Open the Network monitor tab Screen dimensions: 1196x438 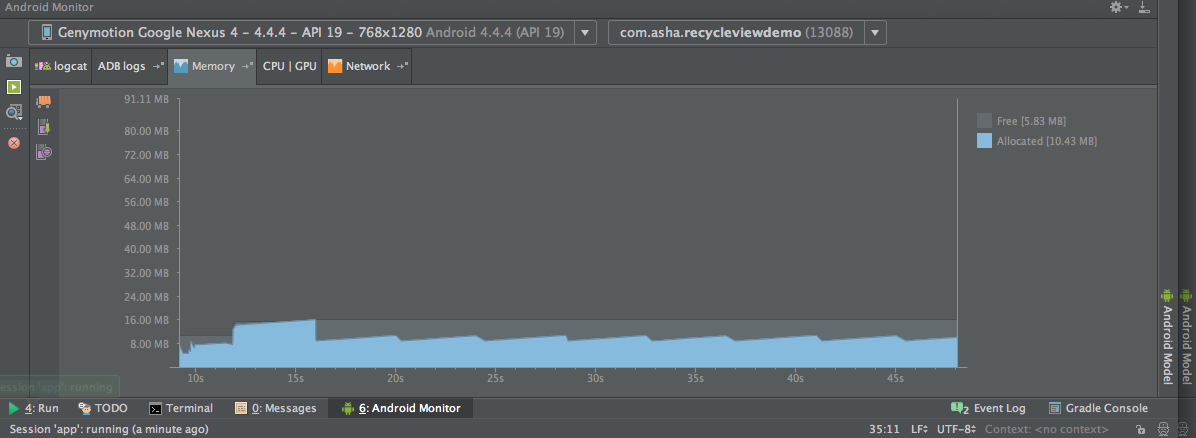pos(367,66)
